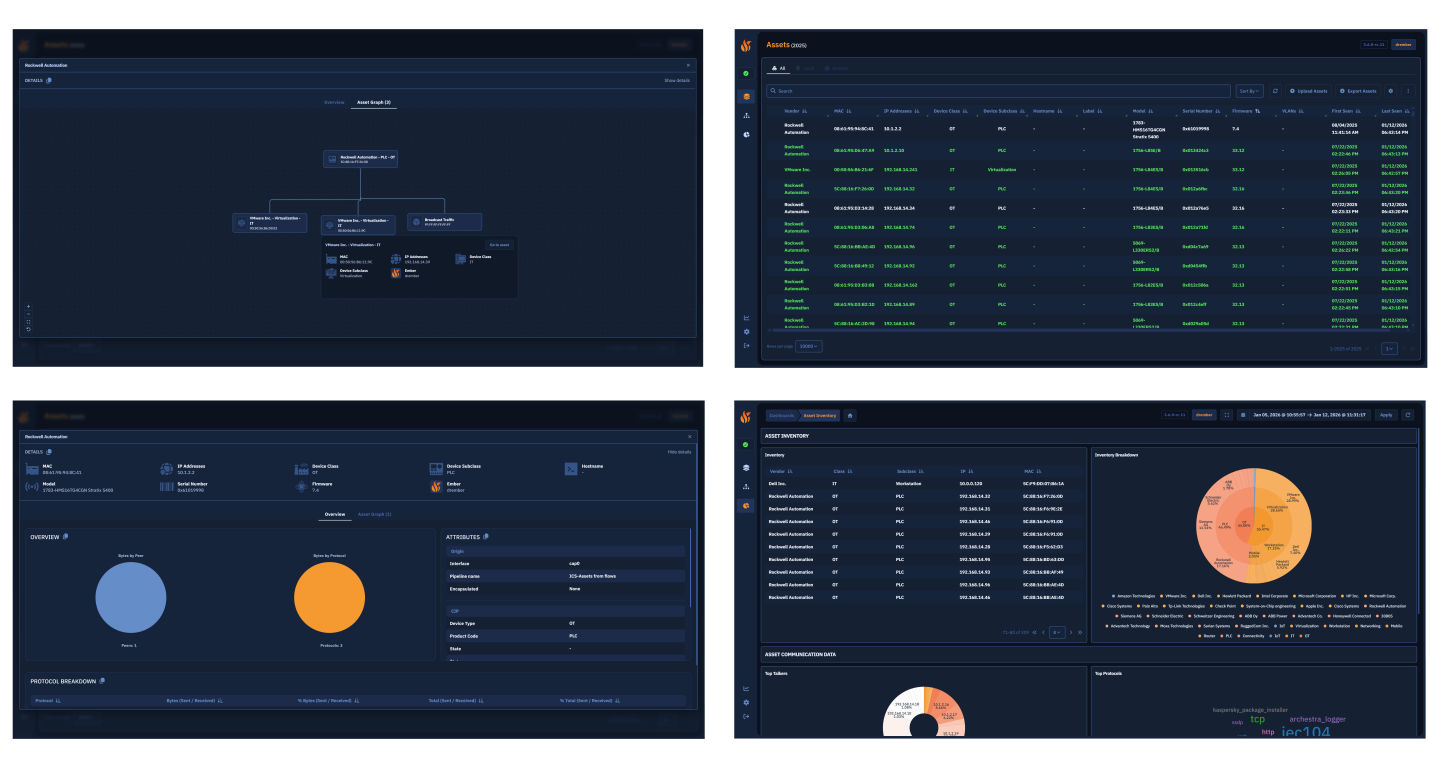Switch to the Asset Graph (3) tab
Viewport: 1440px width, 768px height.
(373, 101)
